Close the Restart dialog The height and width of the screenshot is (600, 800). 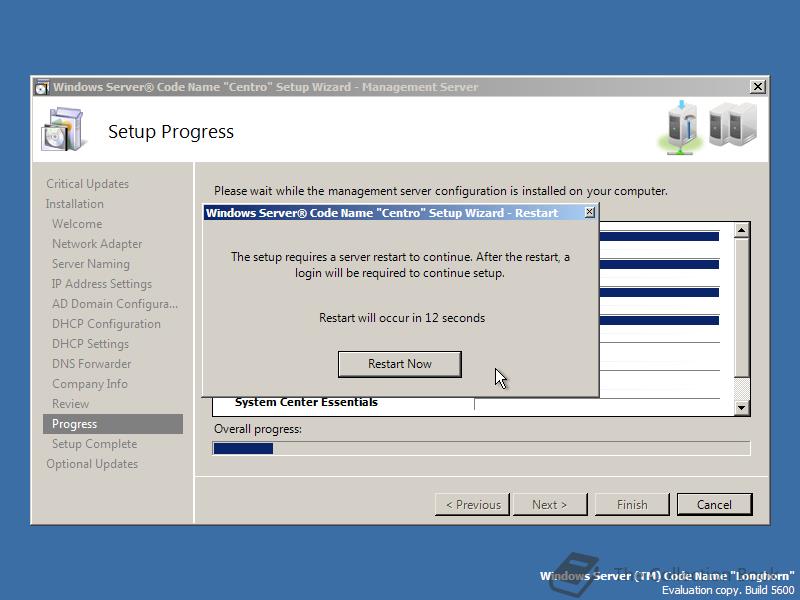[589, 212]
